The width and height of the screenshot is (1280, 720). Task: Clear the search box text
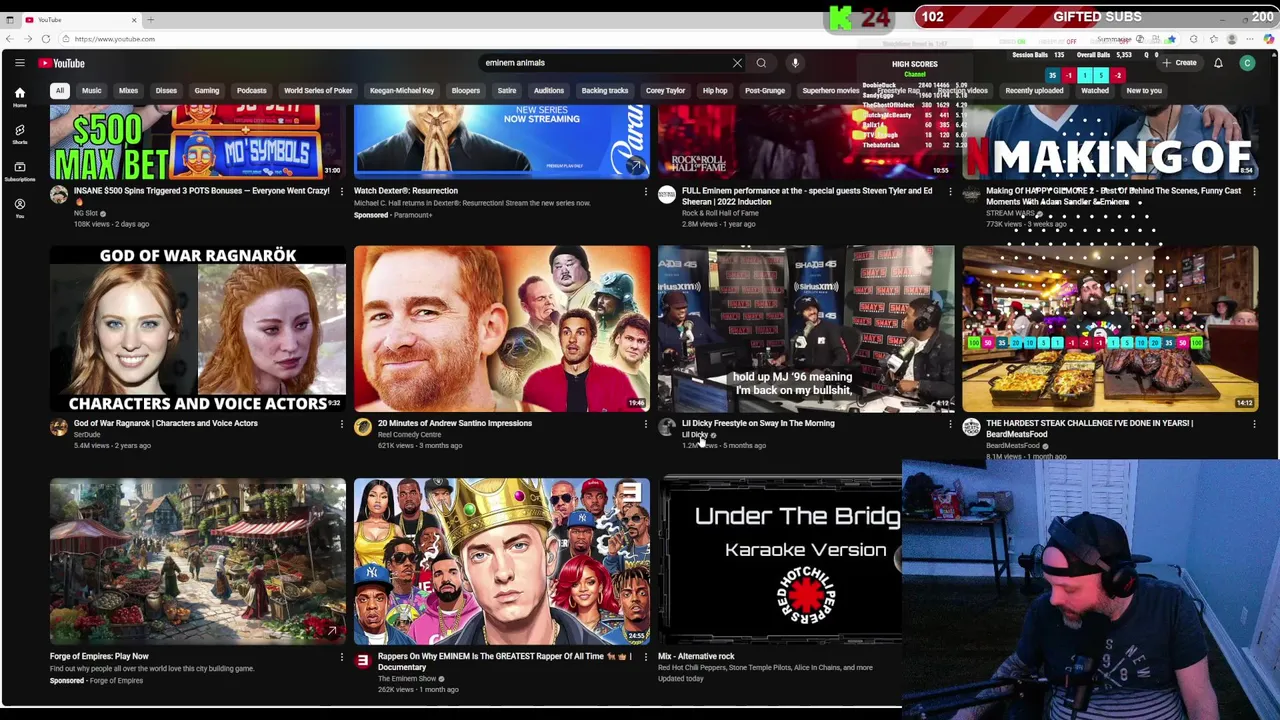tap(737, 63)
